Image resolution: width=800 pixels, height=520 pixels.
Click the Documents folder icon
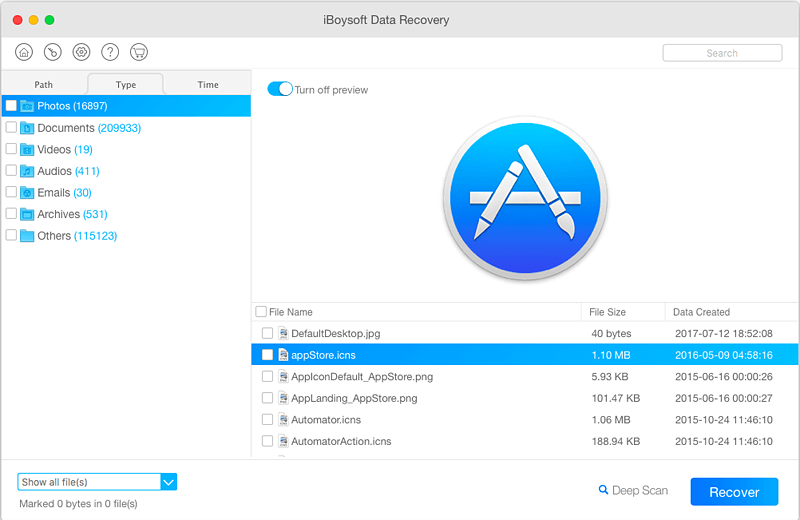click(x=27, y=128)
